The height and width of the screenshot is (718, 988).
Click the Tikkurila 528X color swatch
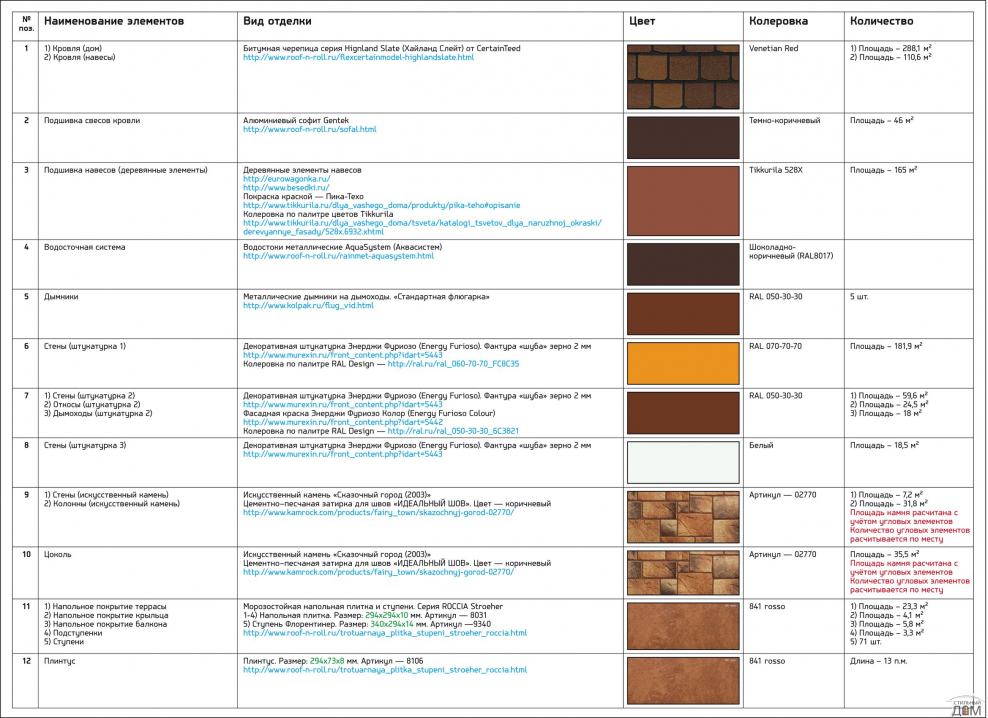[x=683, y=199]
